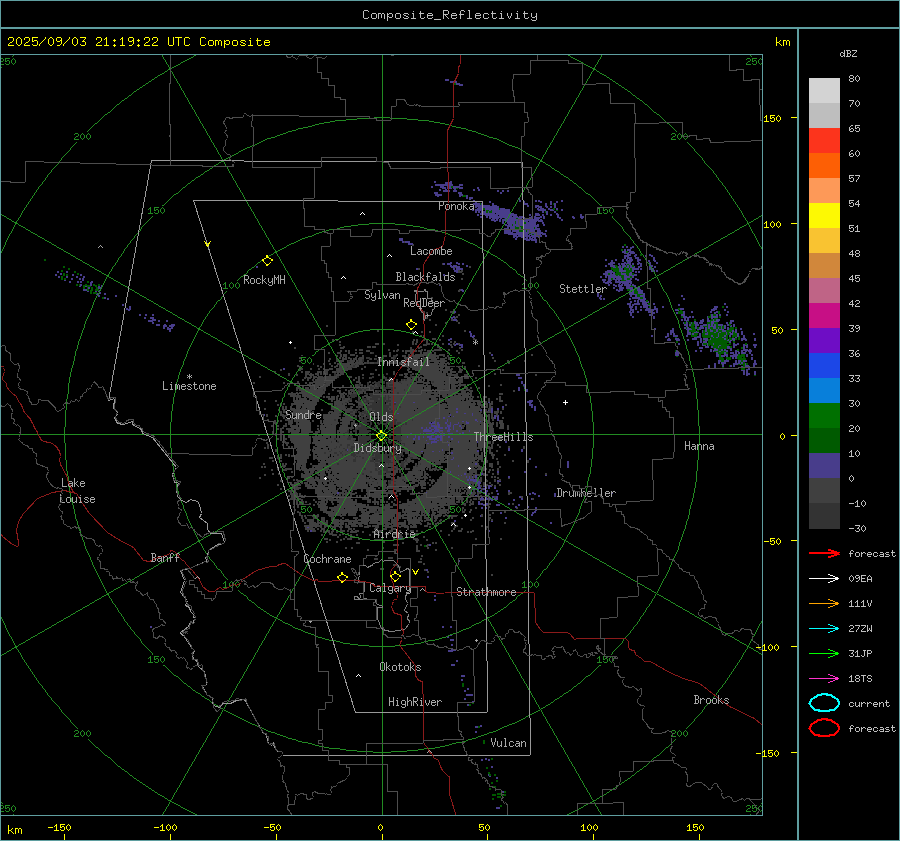Viewport: 900px width, 841px height.
Task: Click the top light-gray 80 dBZ swatch
Action: tap(824, 90)
